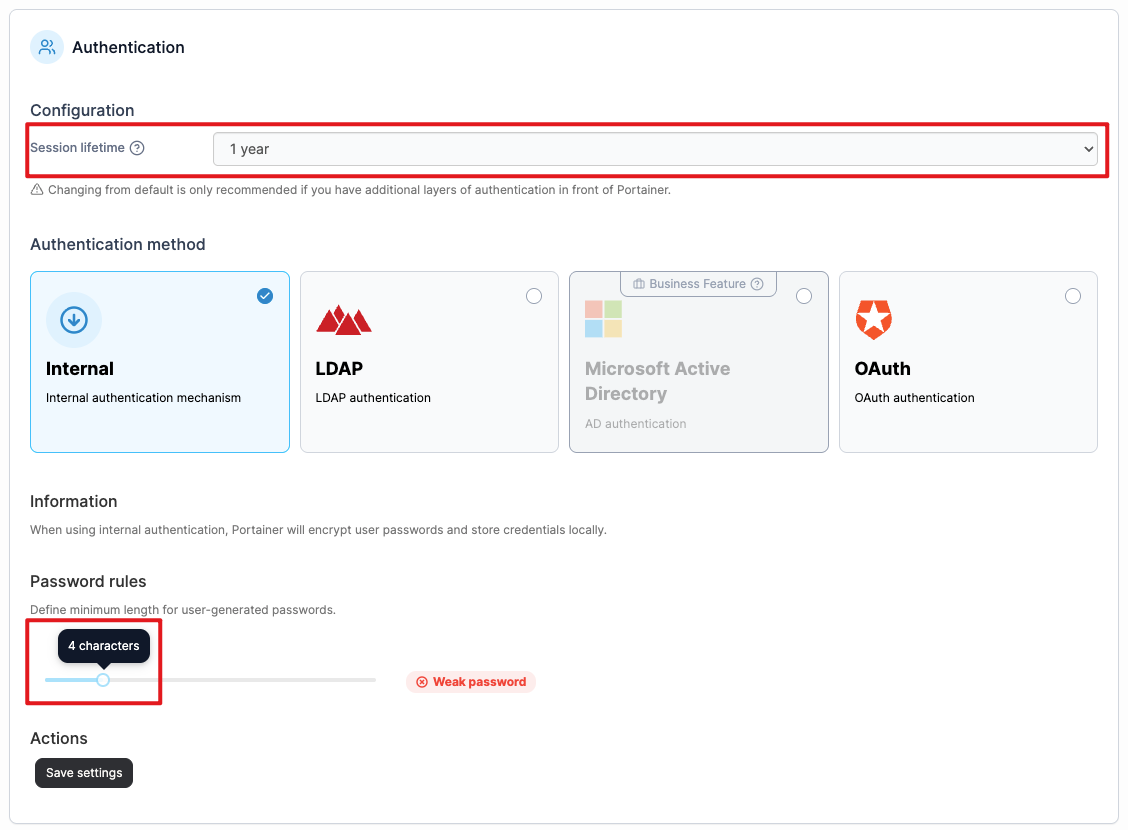The height and width of the screenshot is (830, 1128).
Task: Select the OAuth radio button
Action: 1073,296
